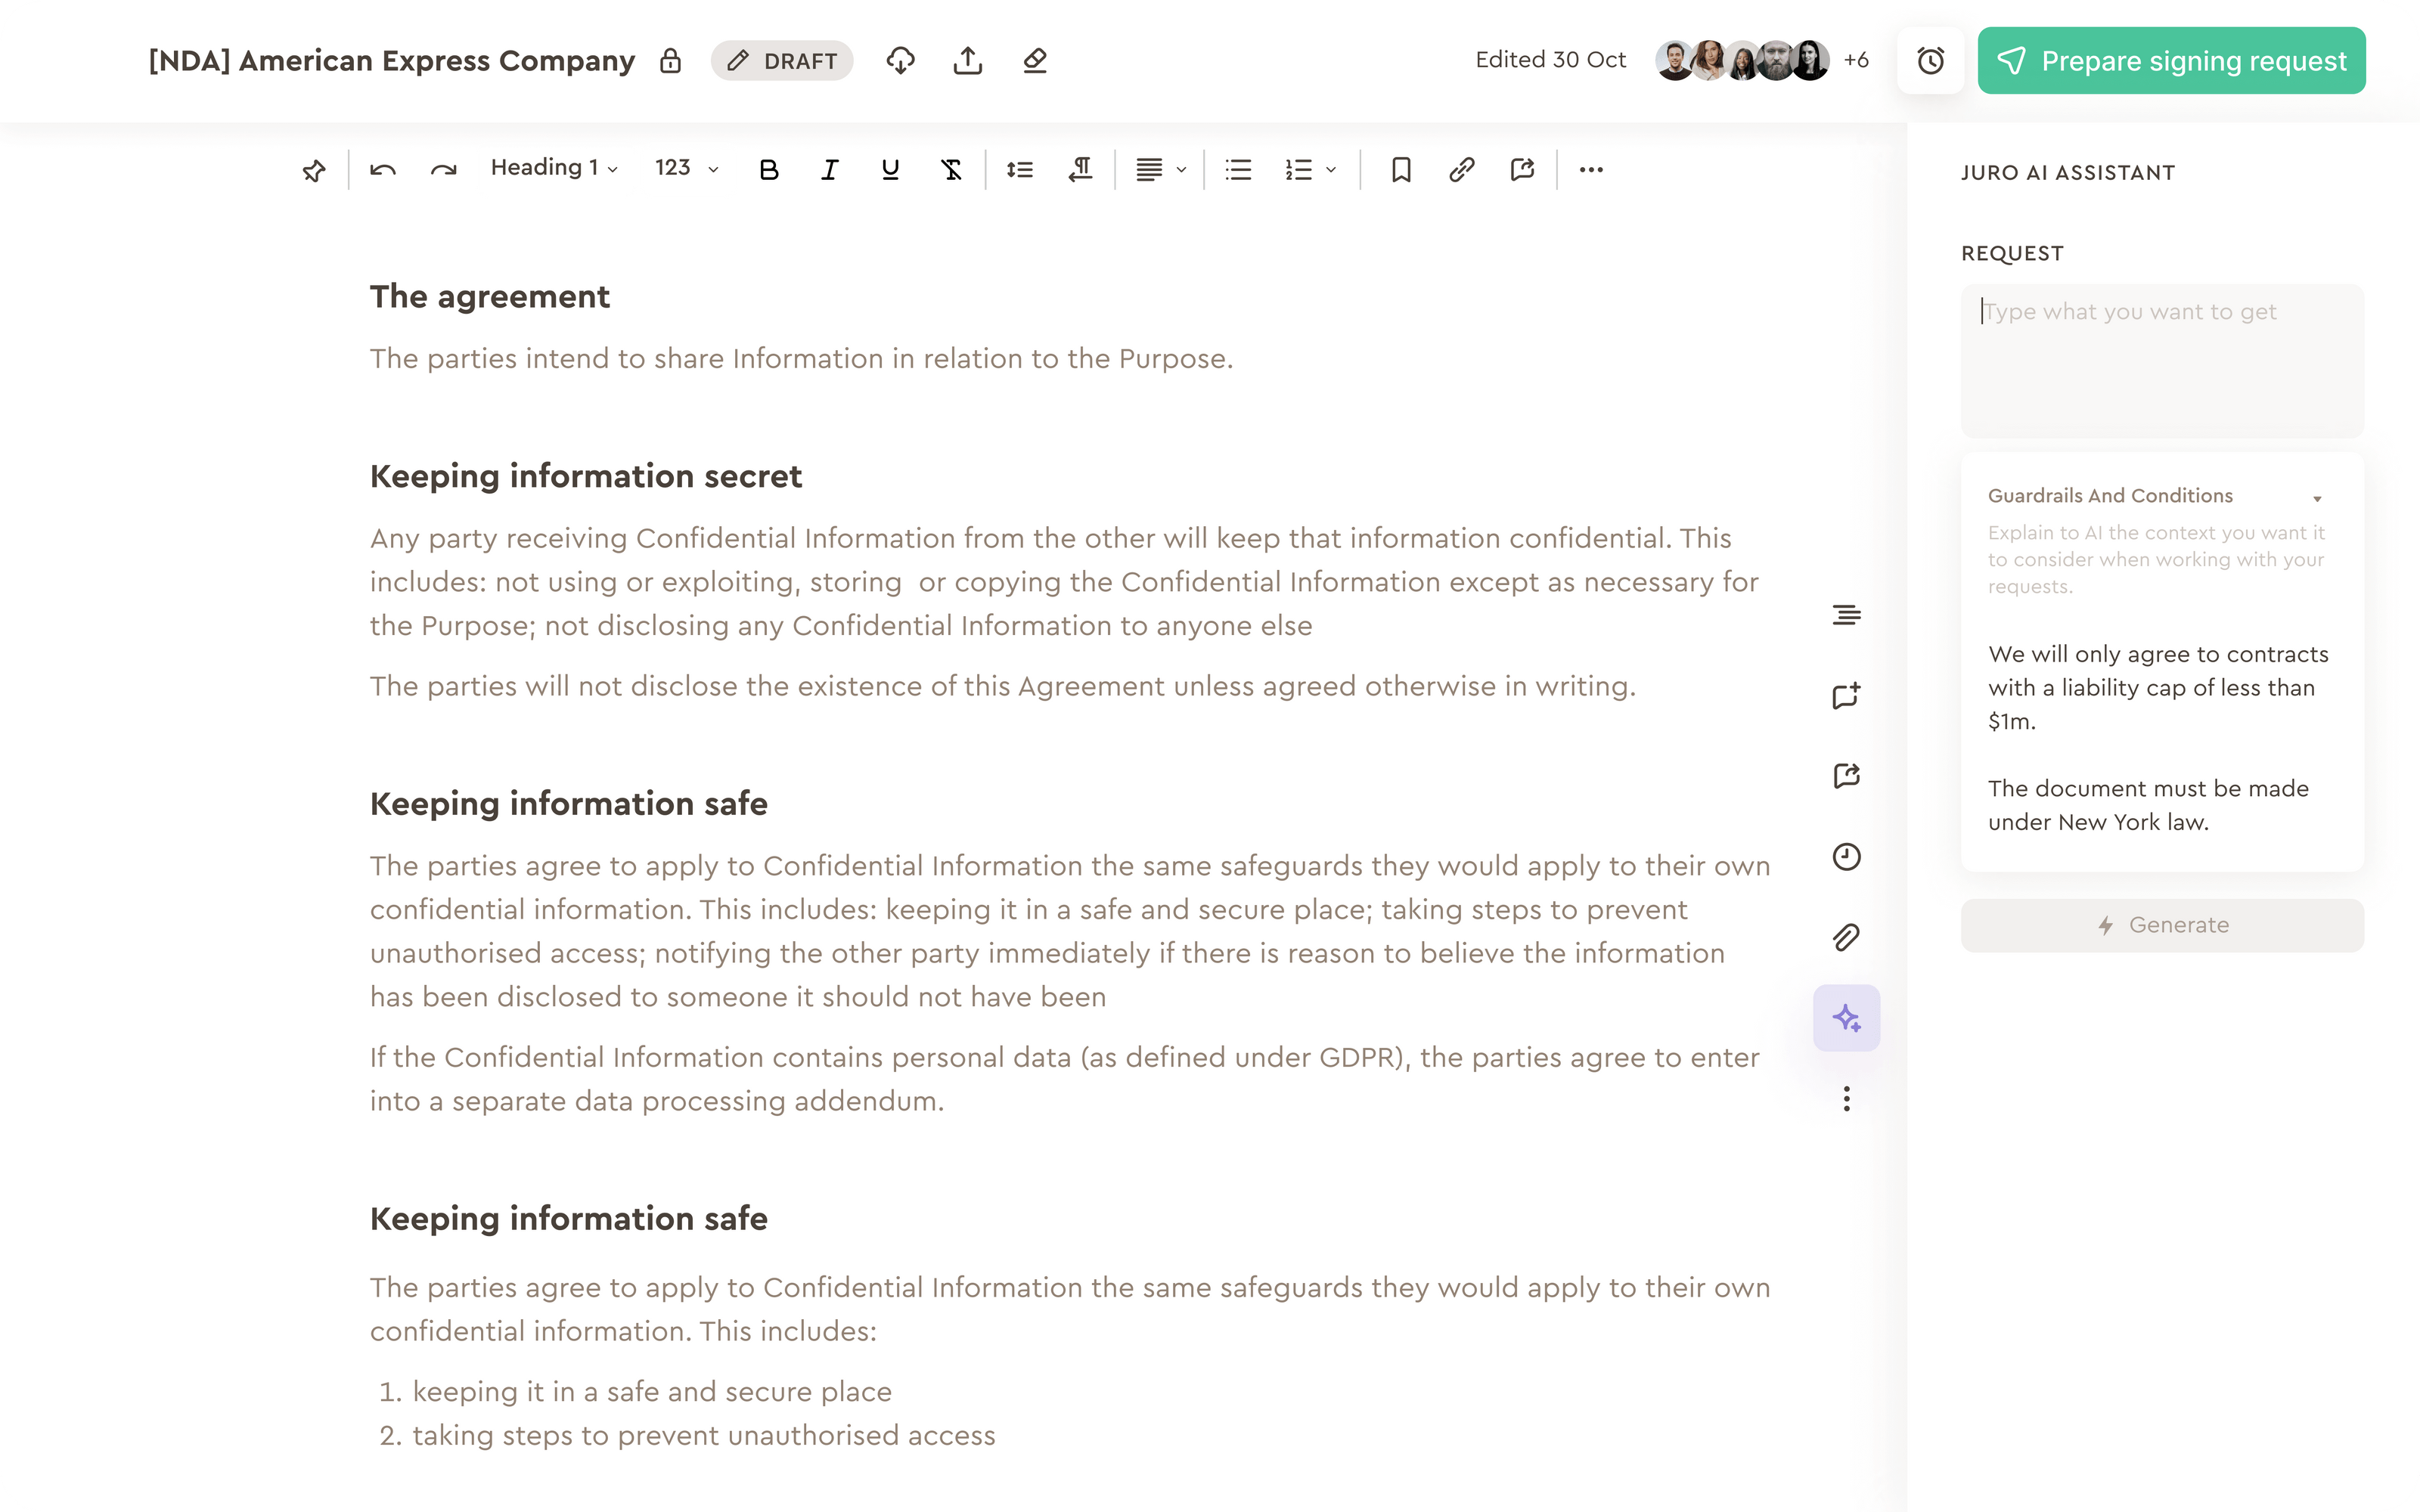Collapse the Guardrails And Conditions section
The width and height of the screenshot is (2420, 1512).
click(x=2318, y=496)
